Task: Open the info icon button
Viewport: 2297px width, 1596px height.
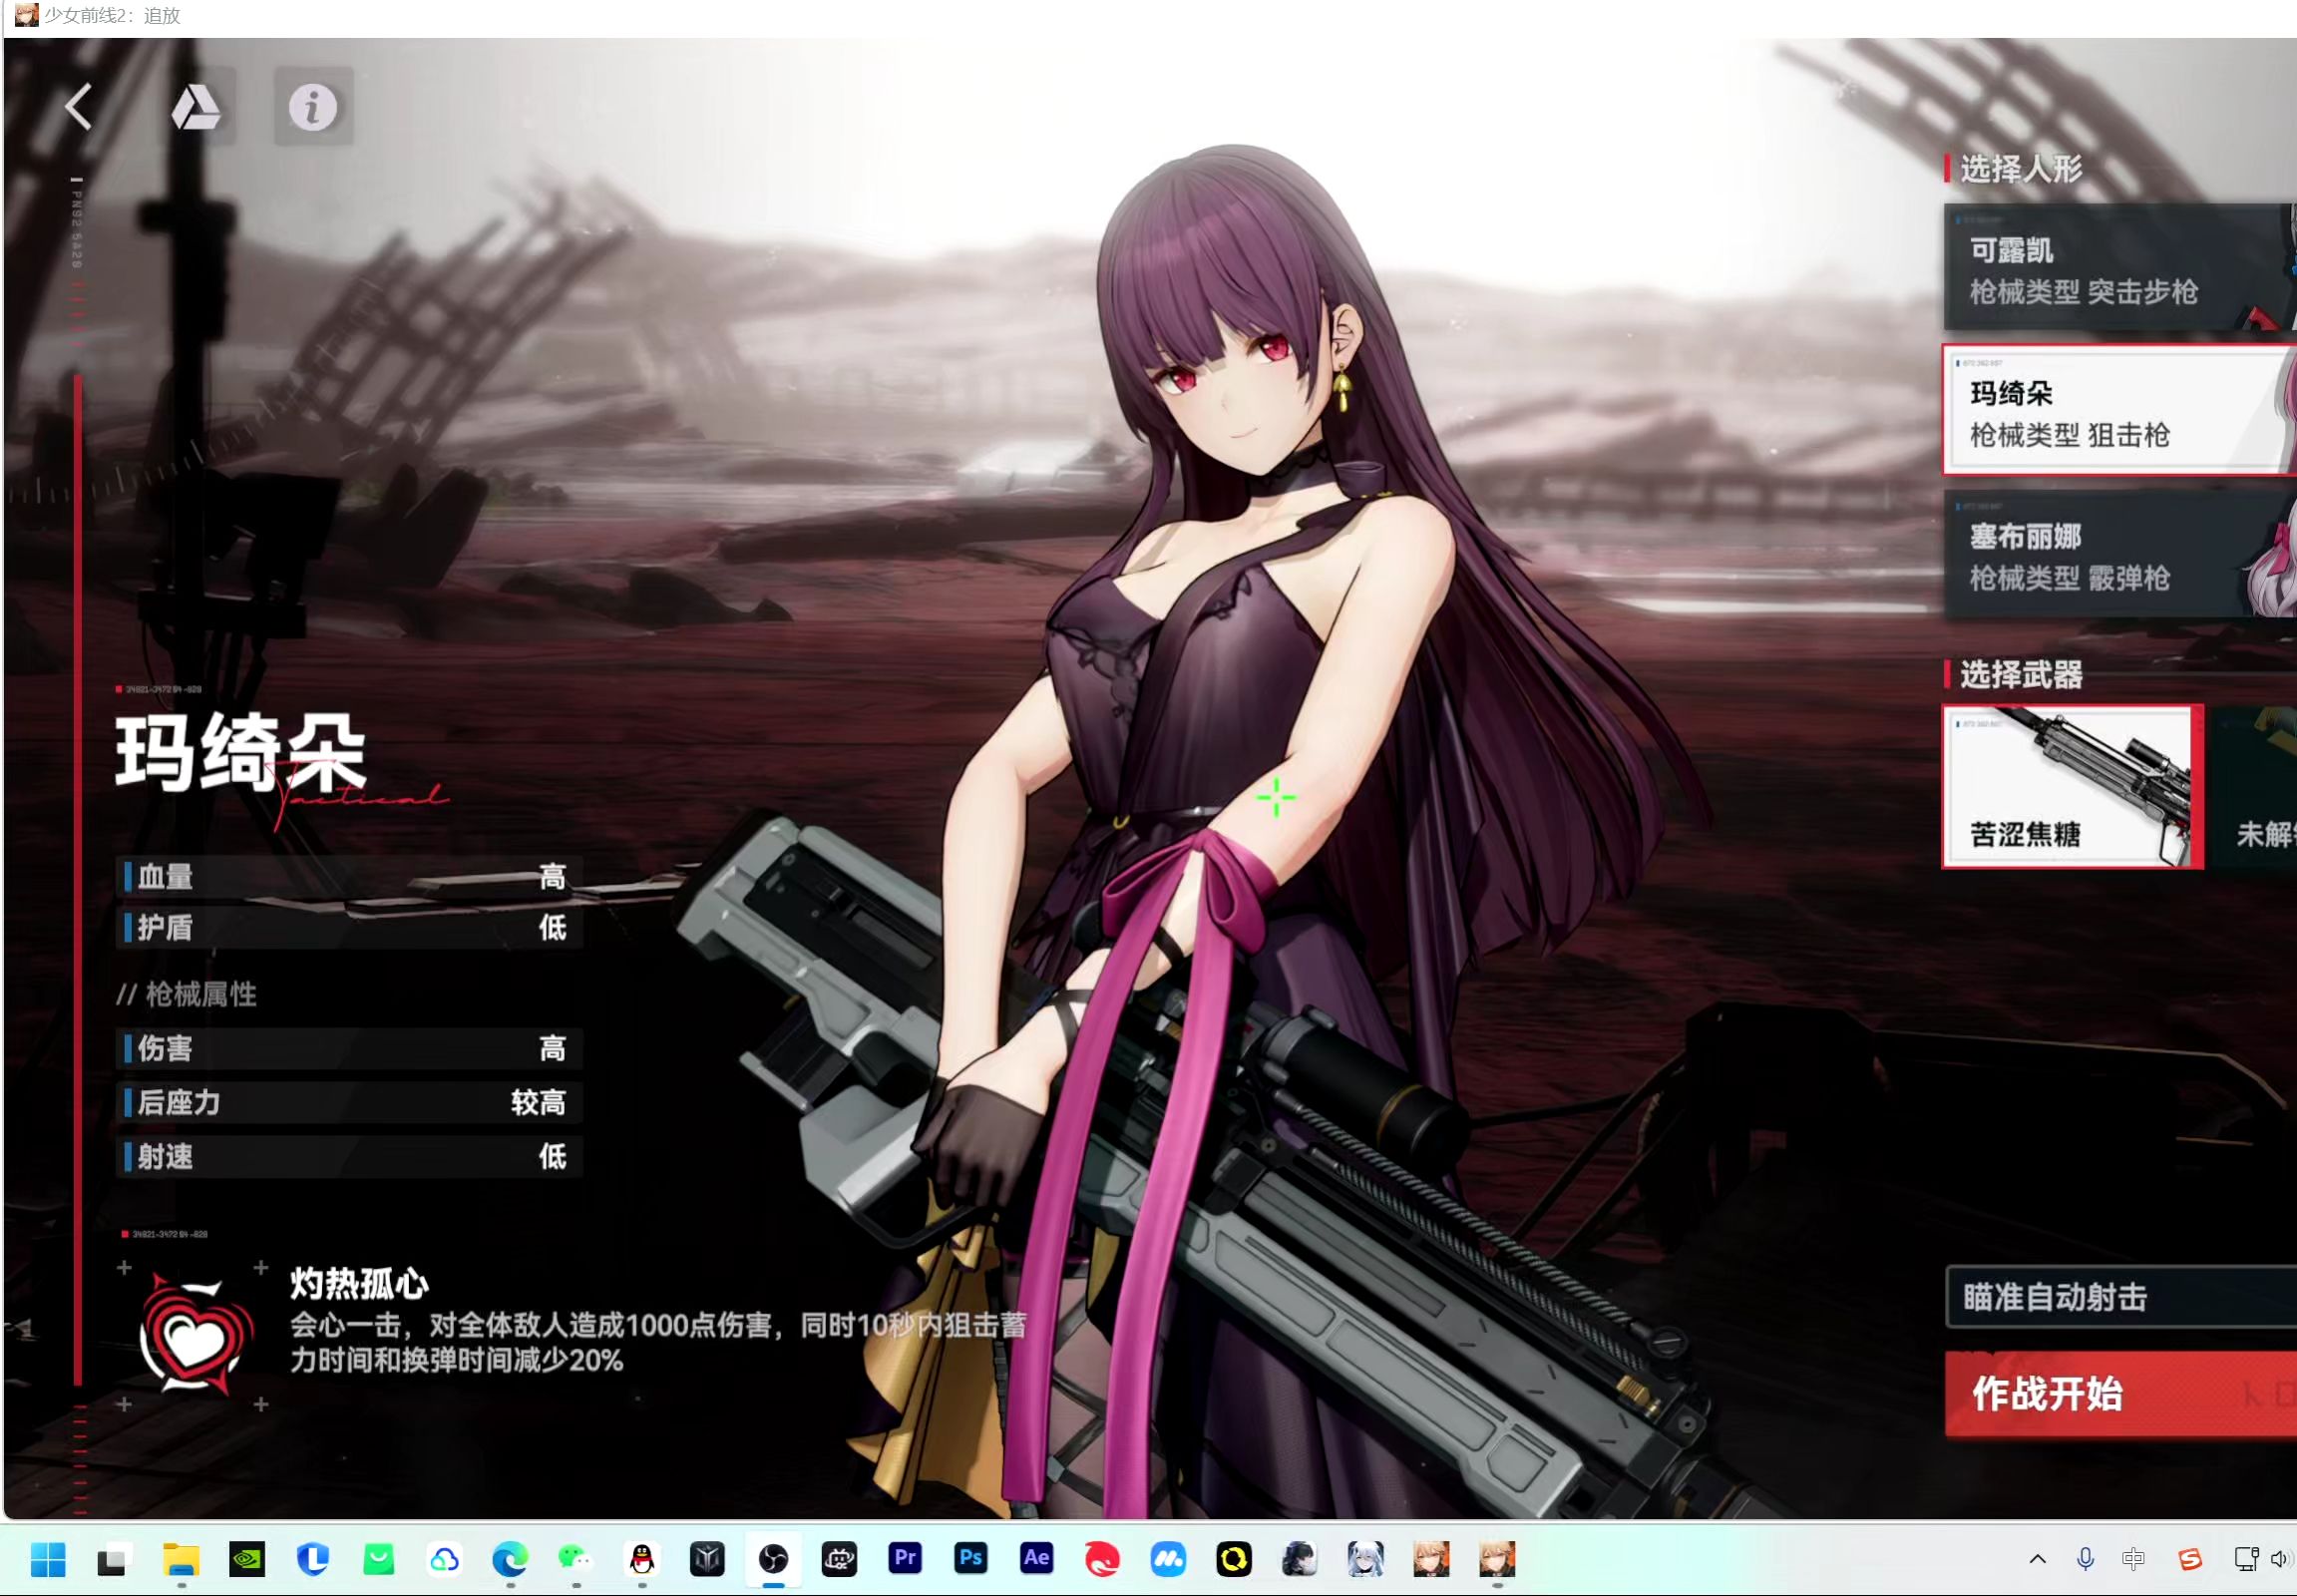Action: (x=313, y=107)
